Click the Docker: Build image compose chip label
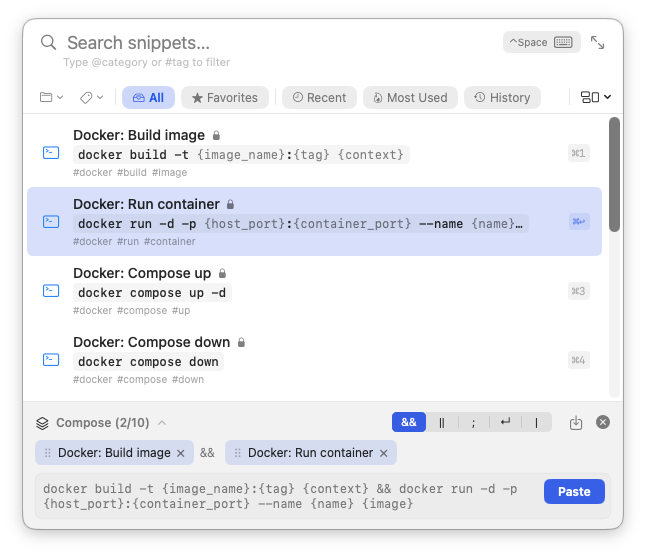 (114, 453)
